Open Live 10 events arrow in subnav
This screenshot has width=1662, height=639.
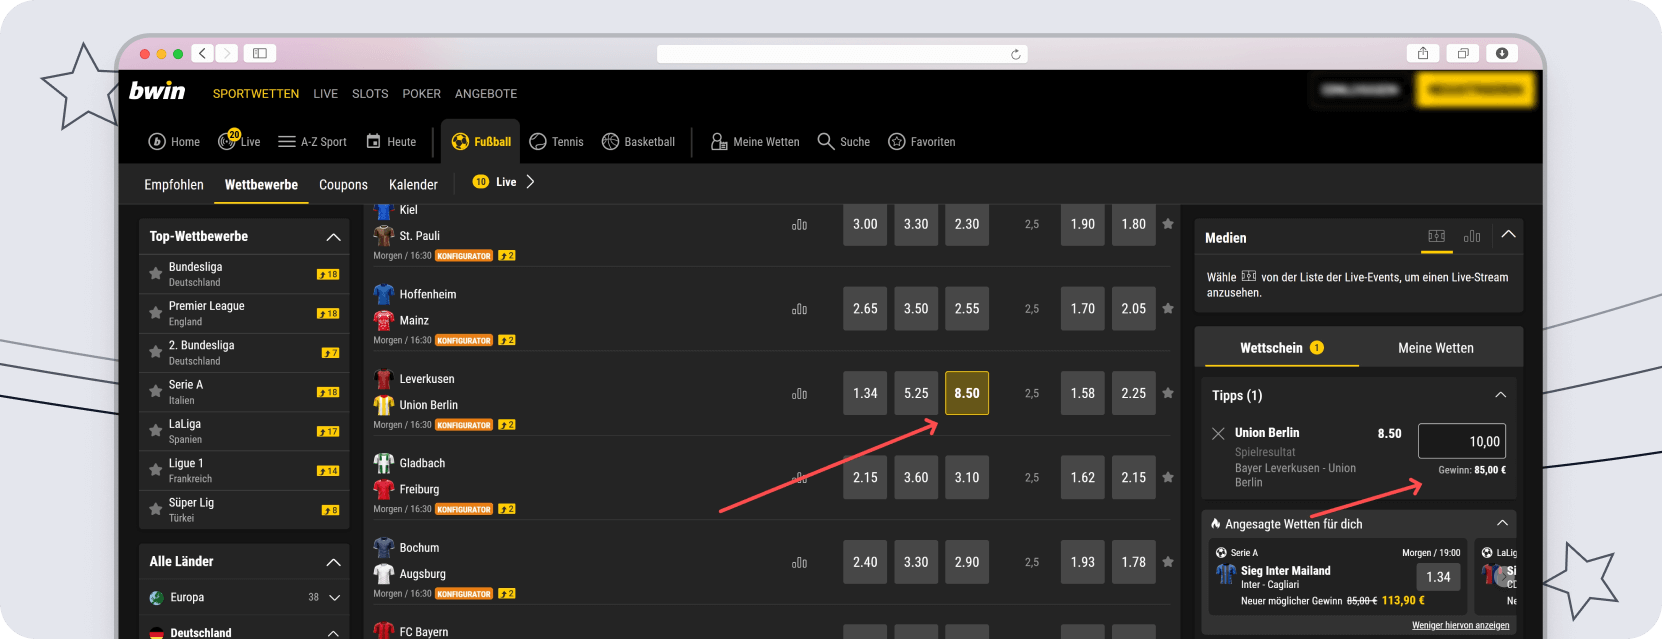point(530,182)
